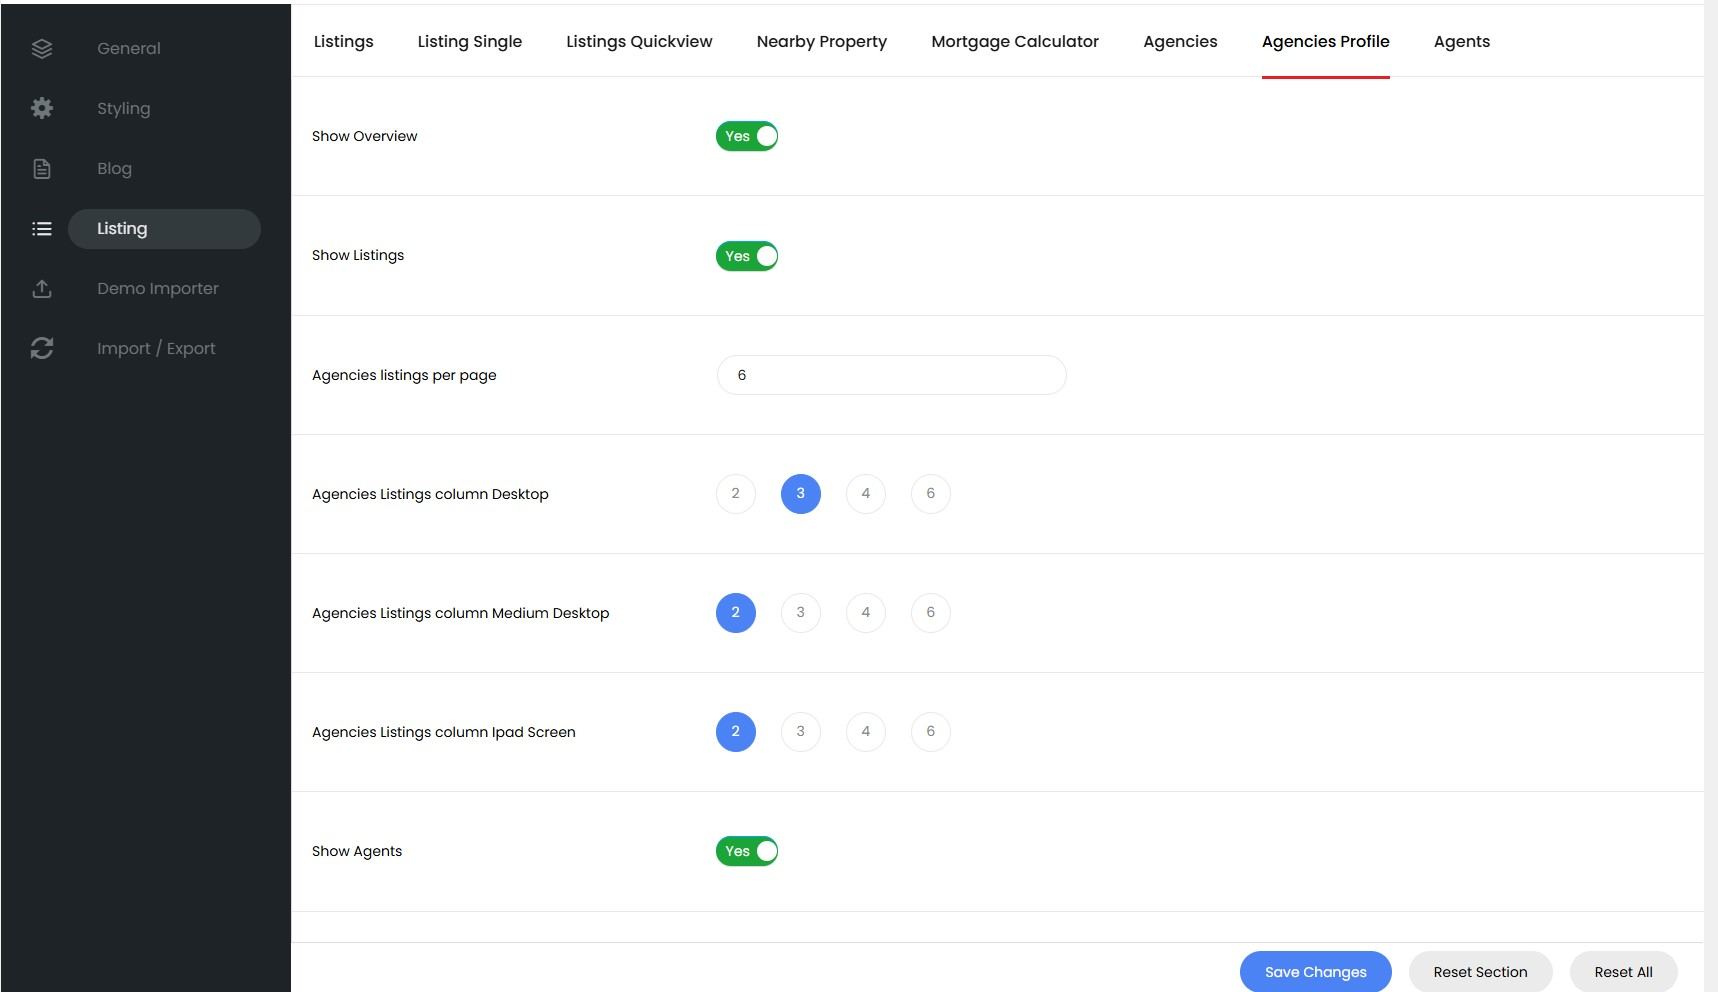
Task: Pick 4 columns for Medium Desktop
Action: [866, 612]
